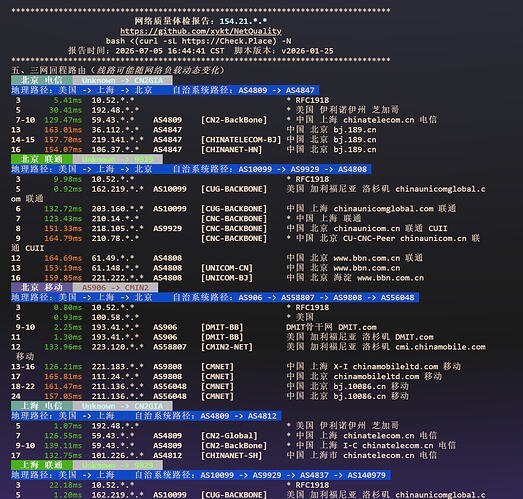Screen dimensions: 523x499
Task: Click the AS path AS10099 -> AS9929 -> AS4808
Action: pos(303,169)
